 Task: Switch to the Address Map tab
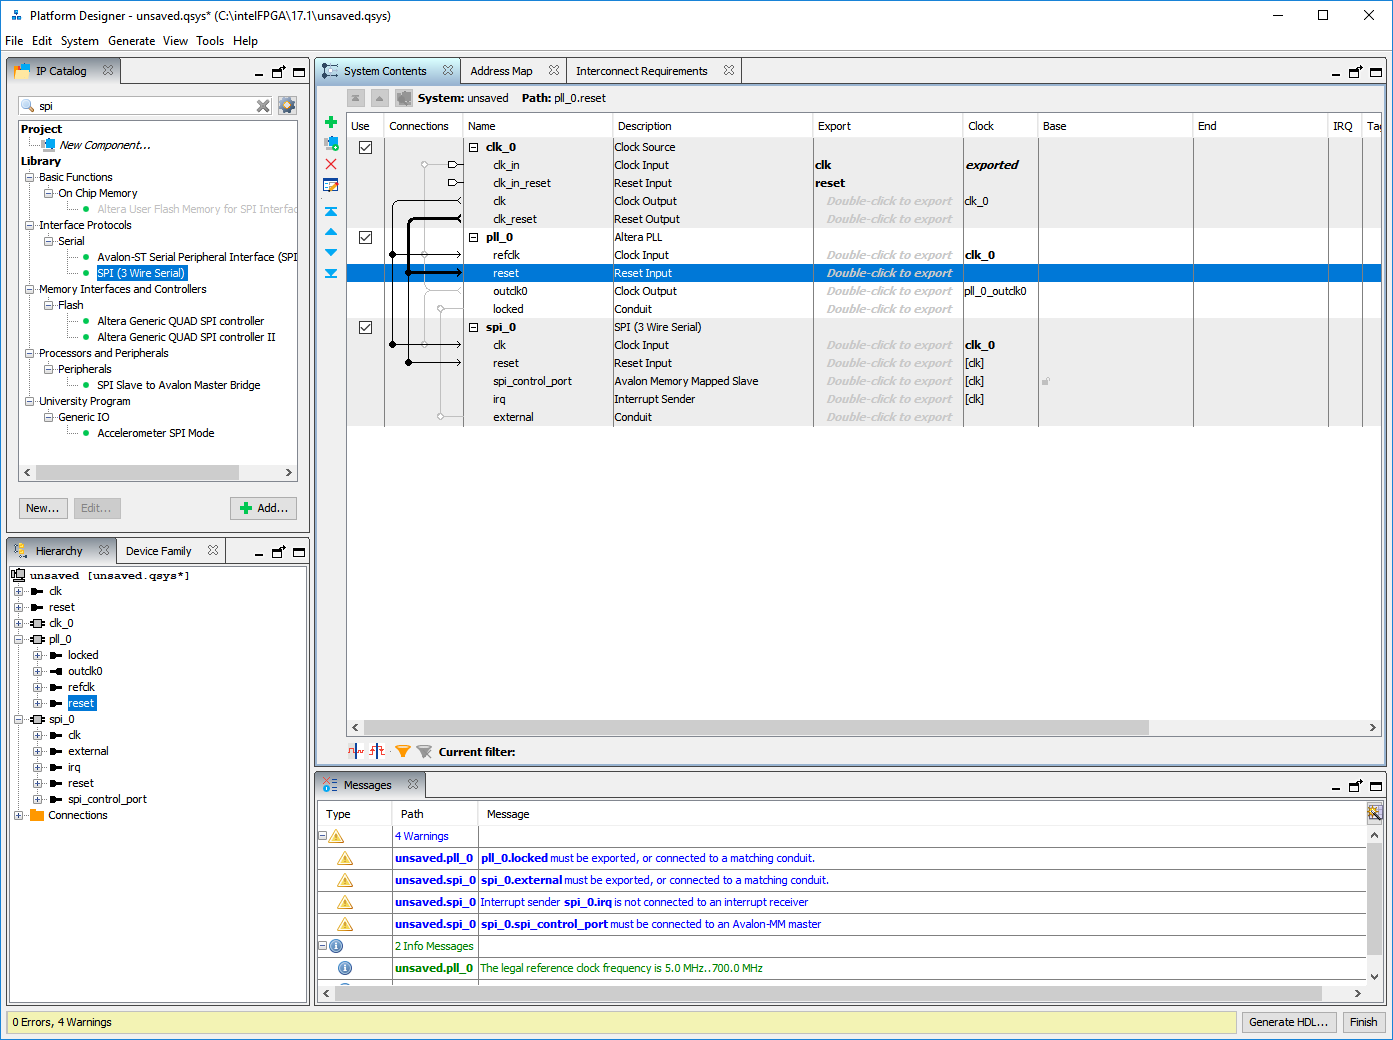(x=501, y=71)
